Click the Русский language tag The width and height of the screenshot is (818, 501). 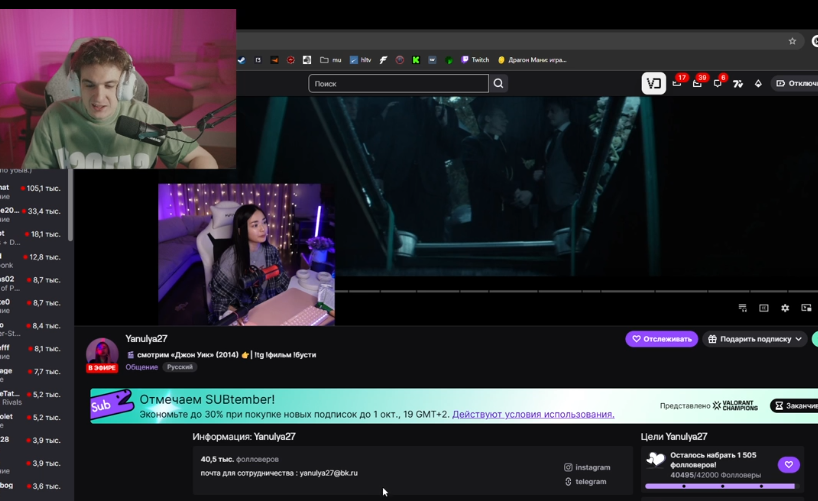(180, 367)
